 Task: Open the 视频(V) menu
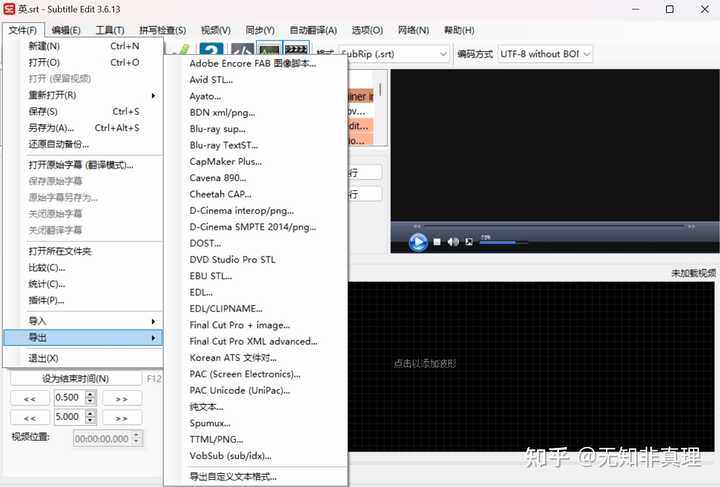(x=216, y=30)
